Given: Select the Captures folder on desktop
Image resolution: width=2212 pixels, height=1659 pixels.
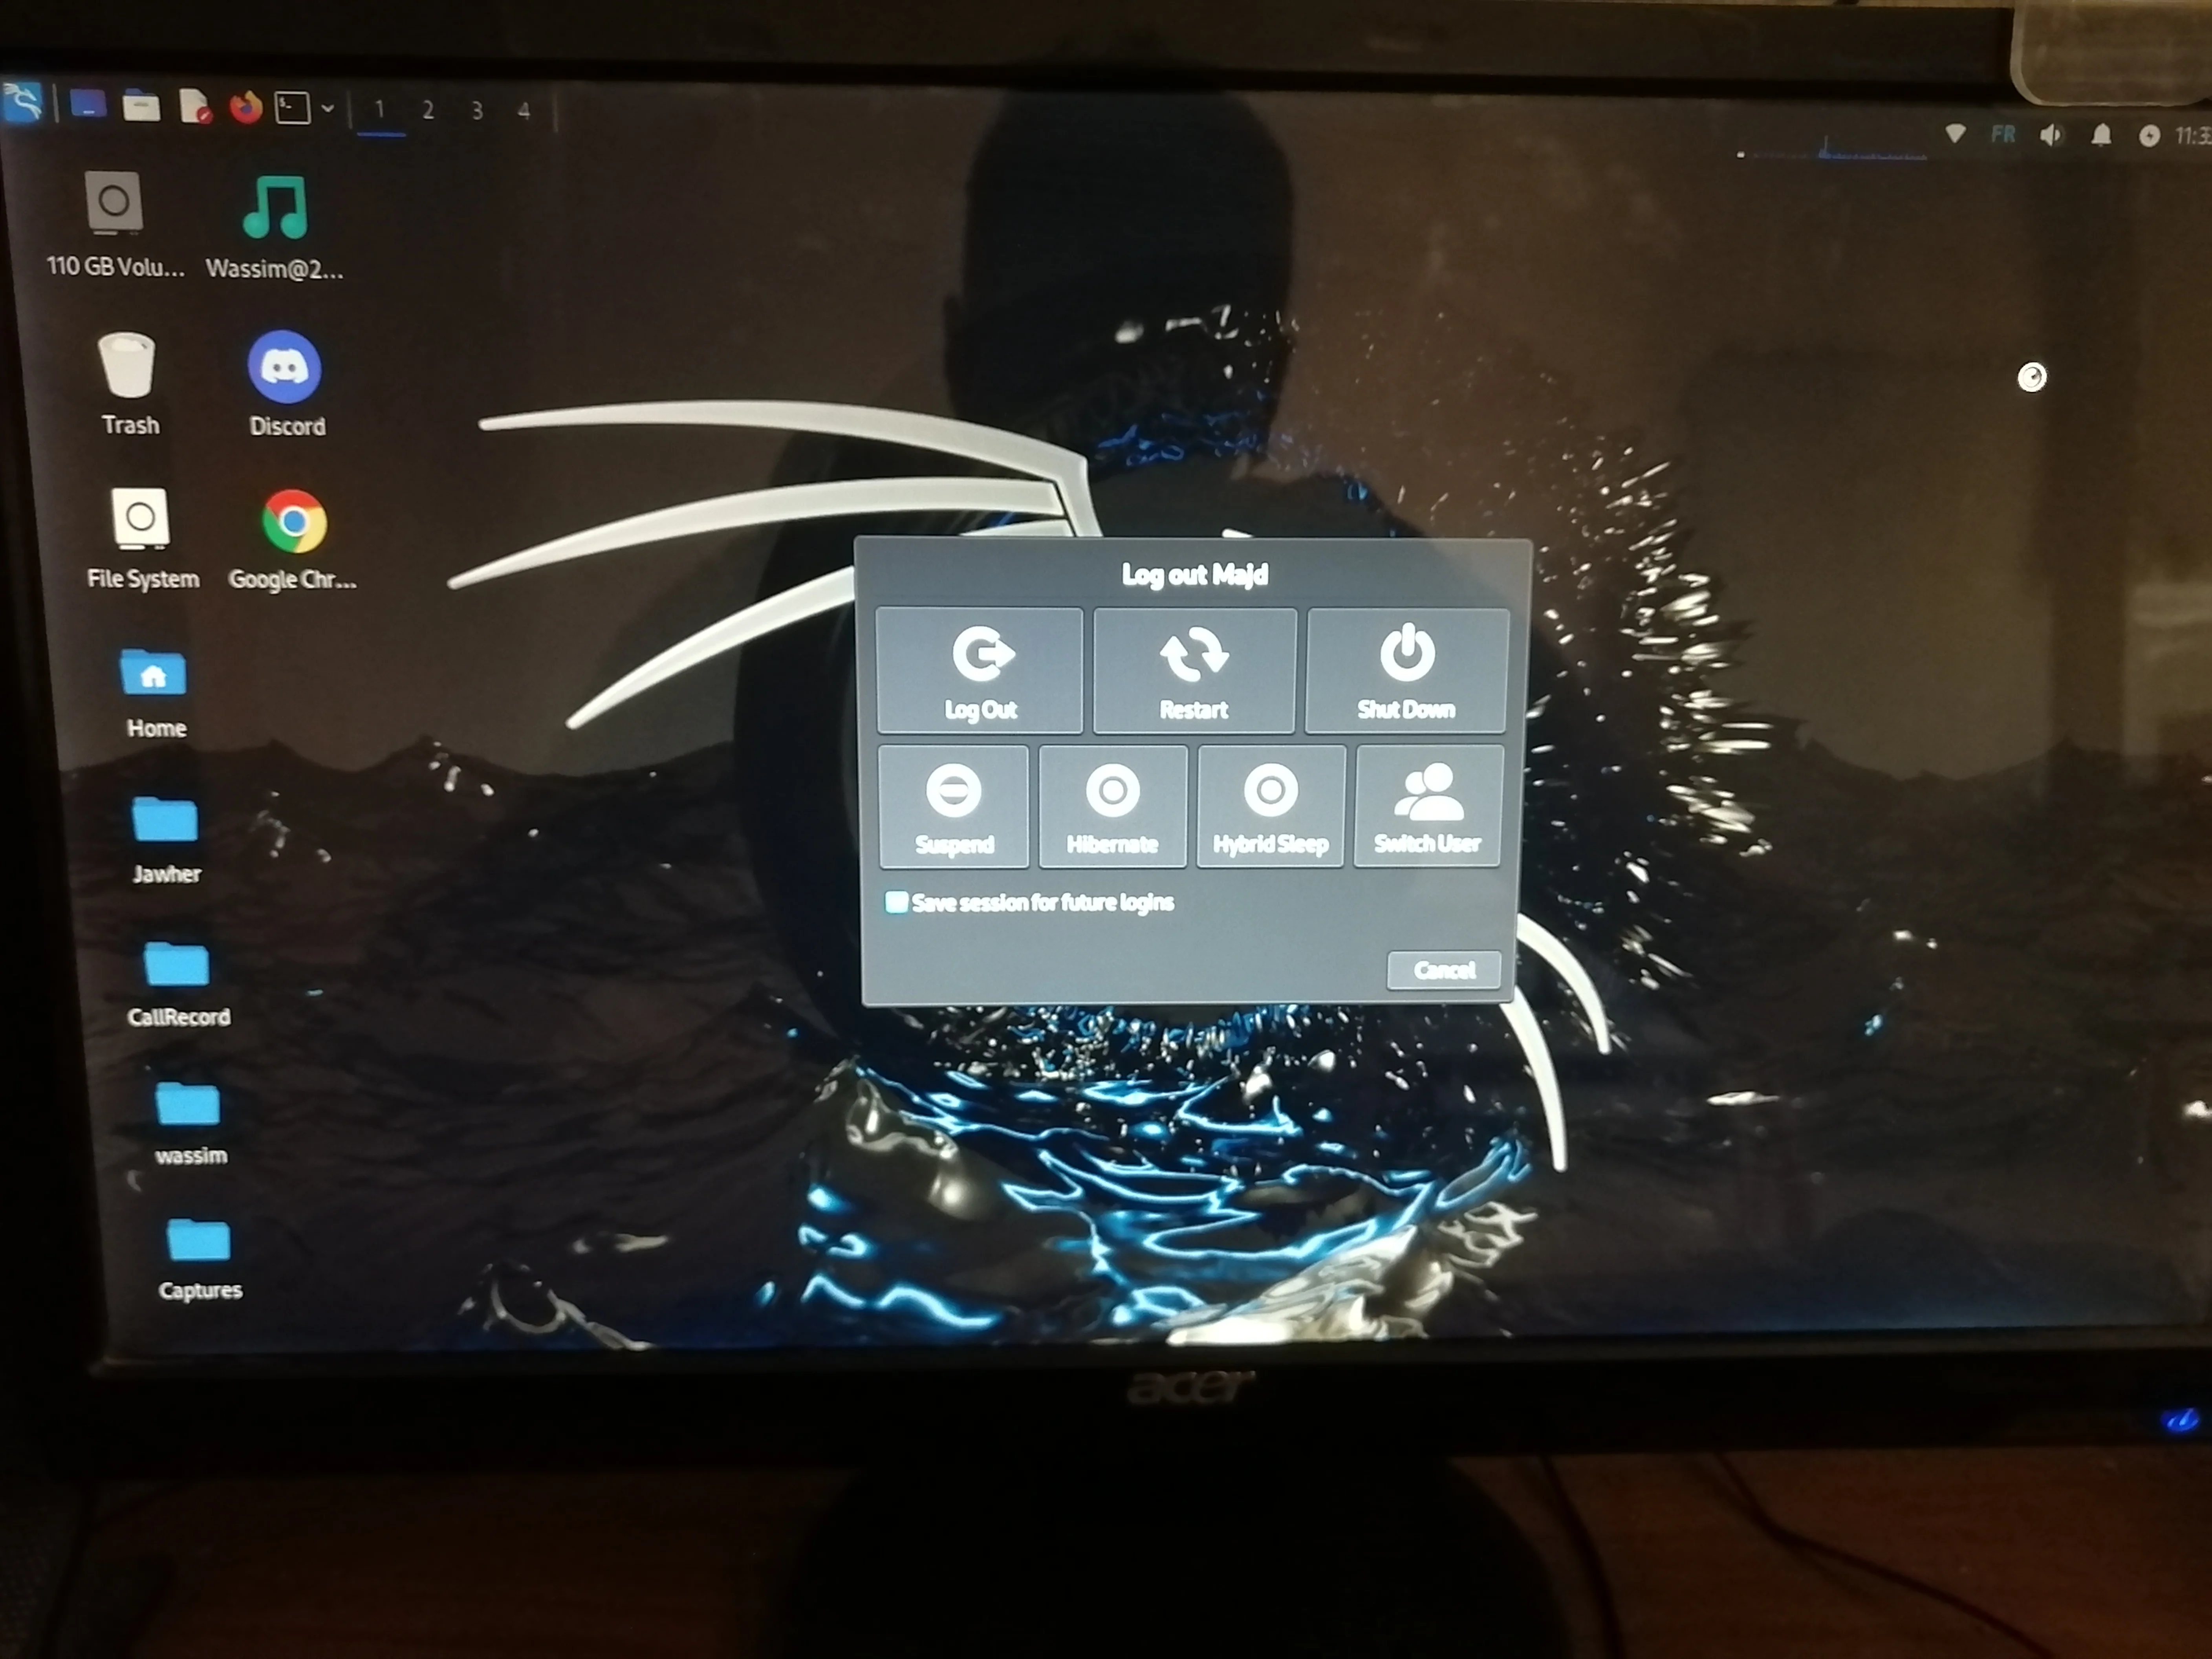Looking at the screenshot, I should [199, 1260].
